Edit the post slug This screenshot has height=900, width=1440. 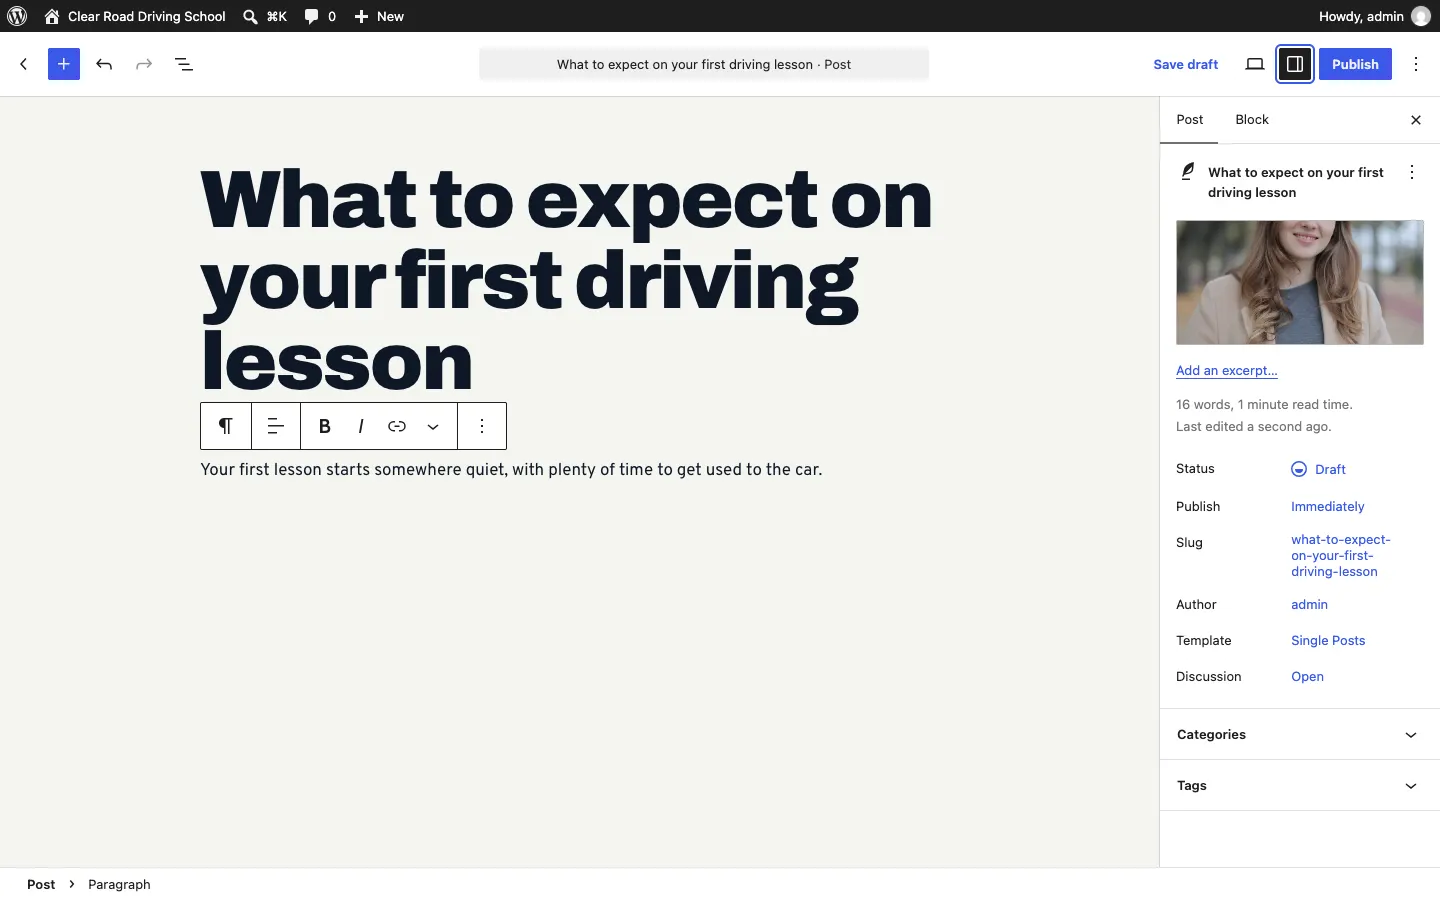coord(1341,556)
